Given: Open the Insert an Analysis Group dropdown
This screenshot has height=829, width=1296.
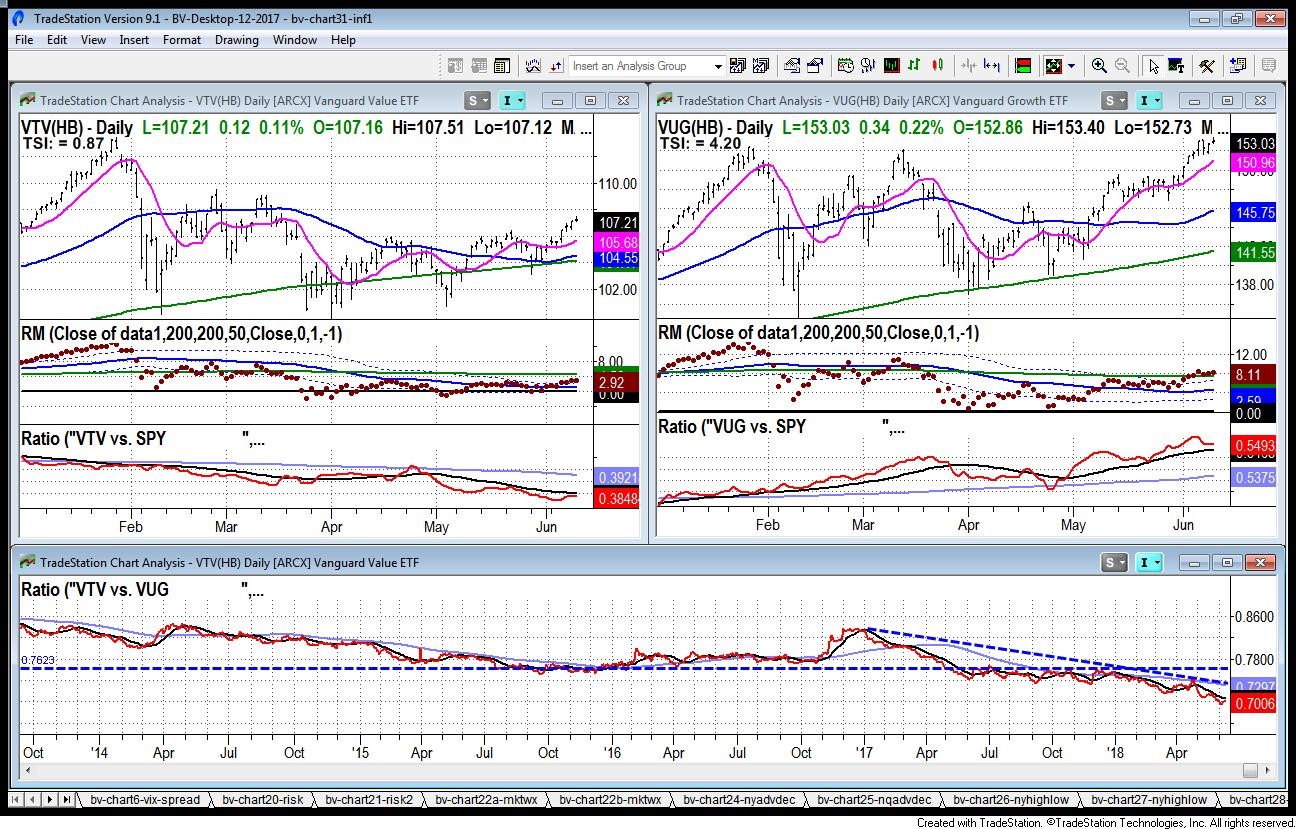Looking at the screenshot, I should (x=717, y=66).
